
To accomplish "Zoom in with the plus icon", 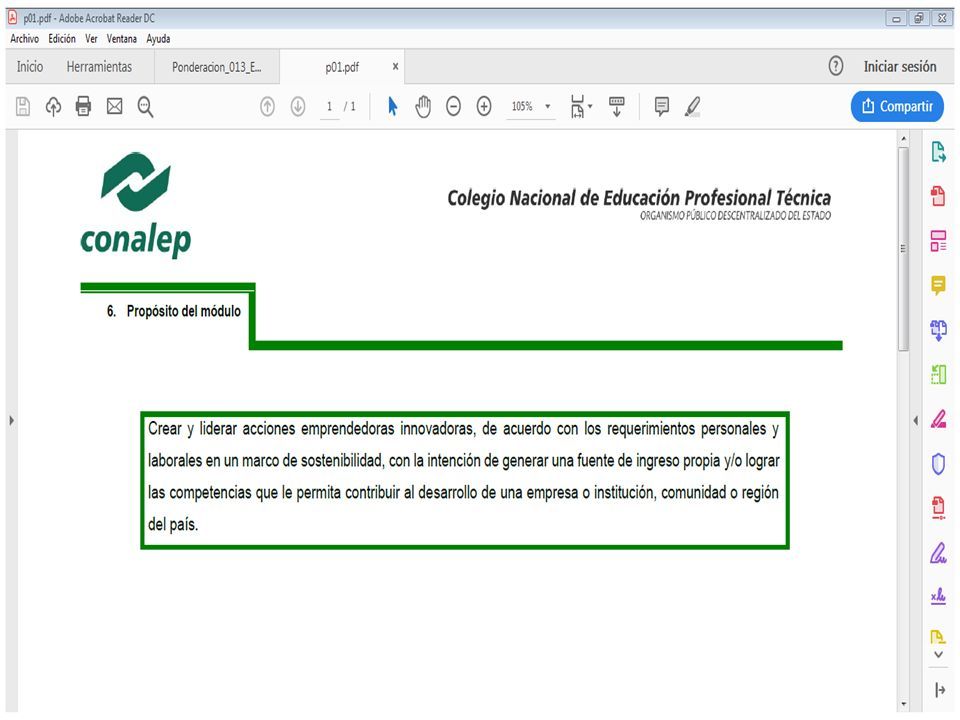I will pyautogui.click(x=484, y=107).
